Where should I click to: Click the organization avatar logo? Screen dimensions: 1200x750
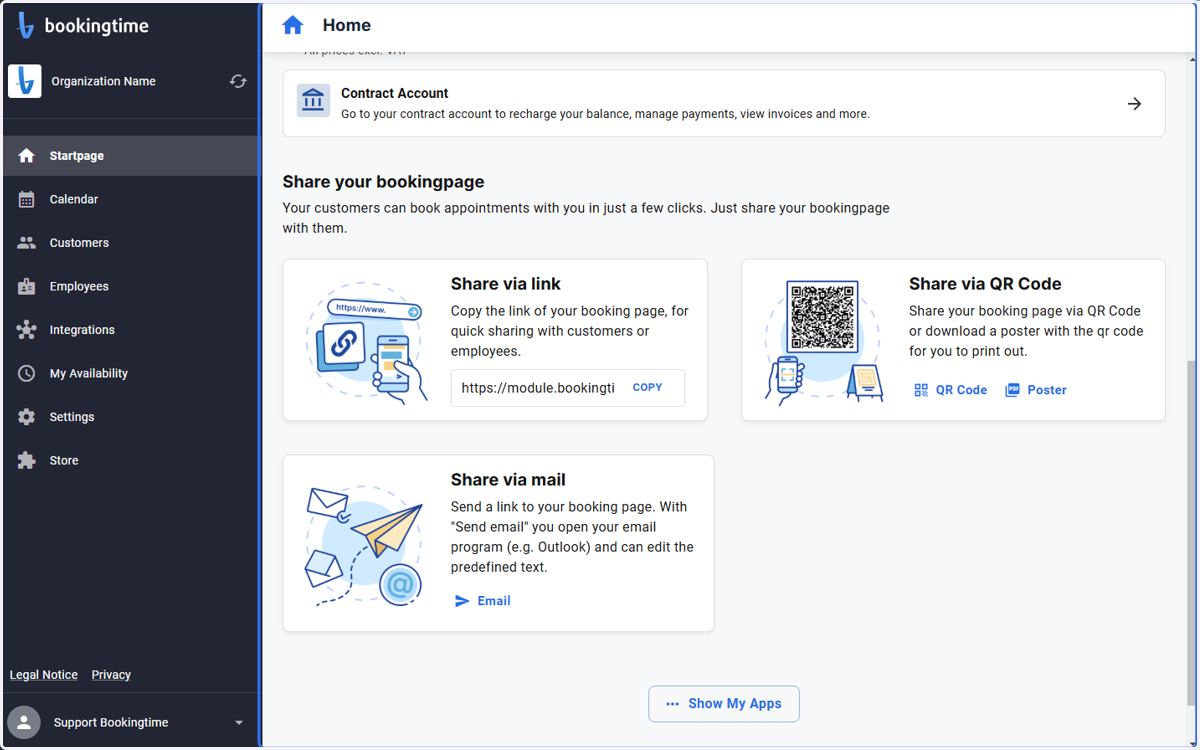coord(24,81)
